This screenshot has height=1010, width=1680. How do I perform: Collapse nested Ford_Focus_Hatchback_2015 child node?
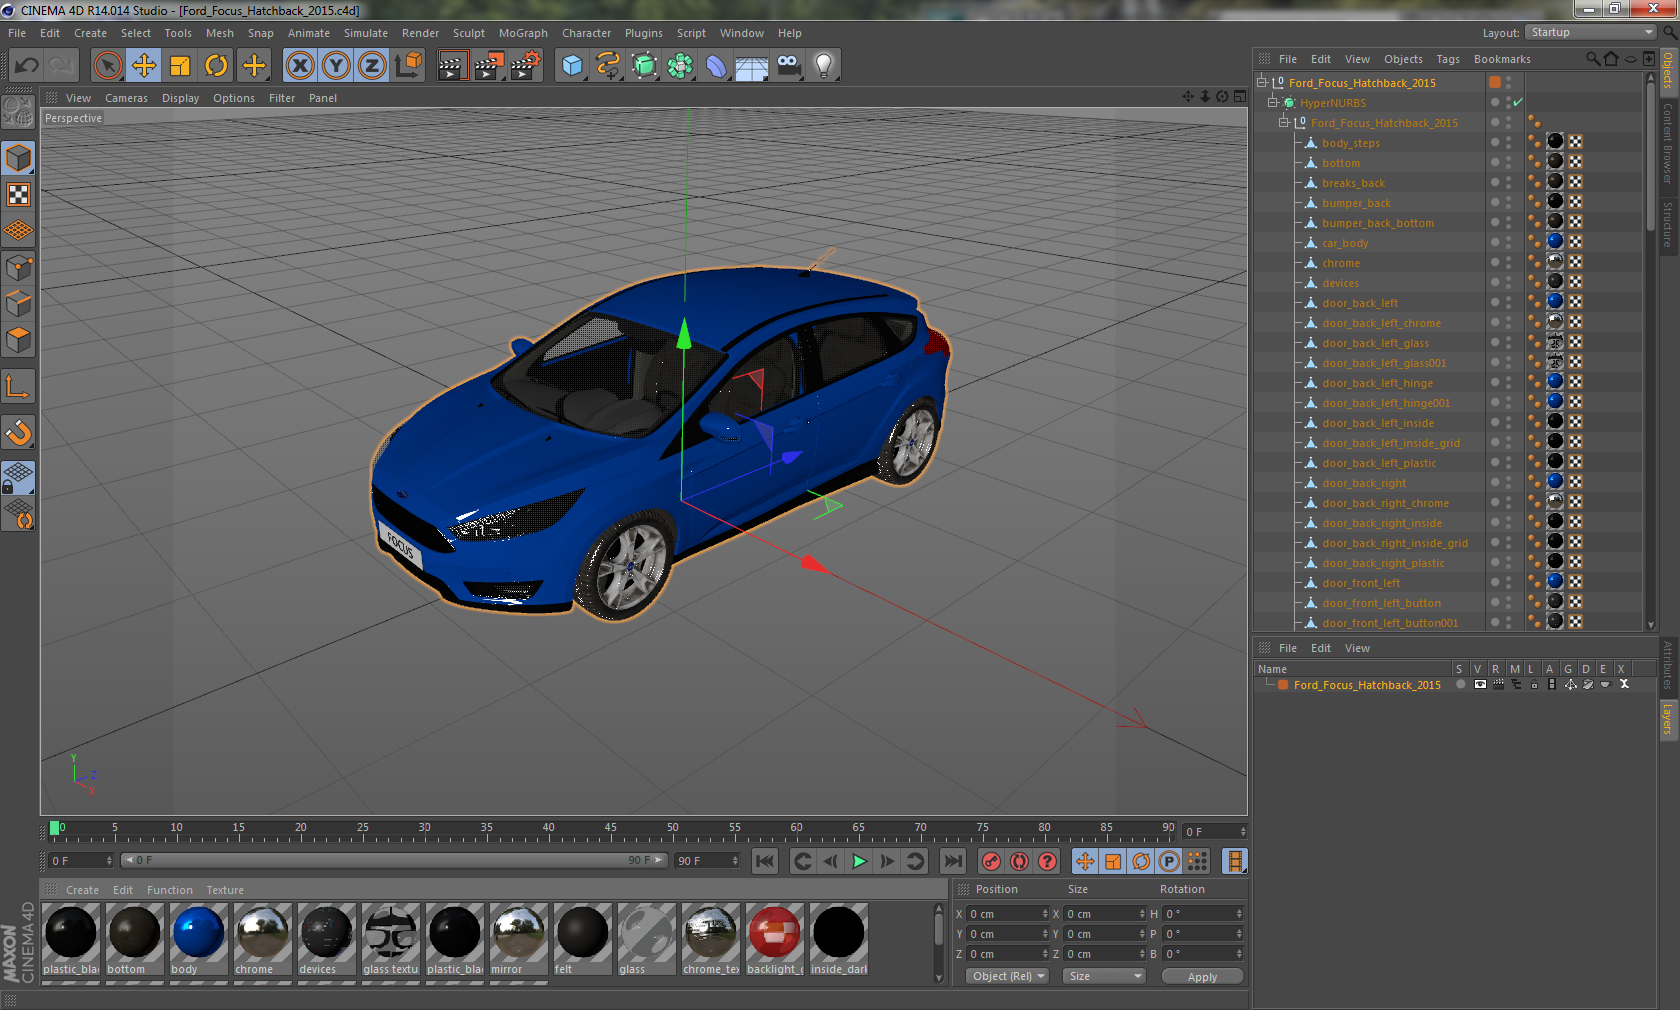click(x=1284, y=122)
